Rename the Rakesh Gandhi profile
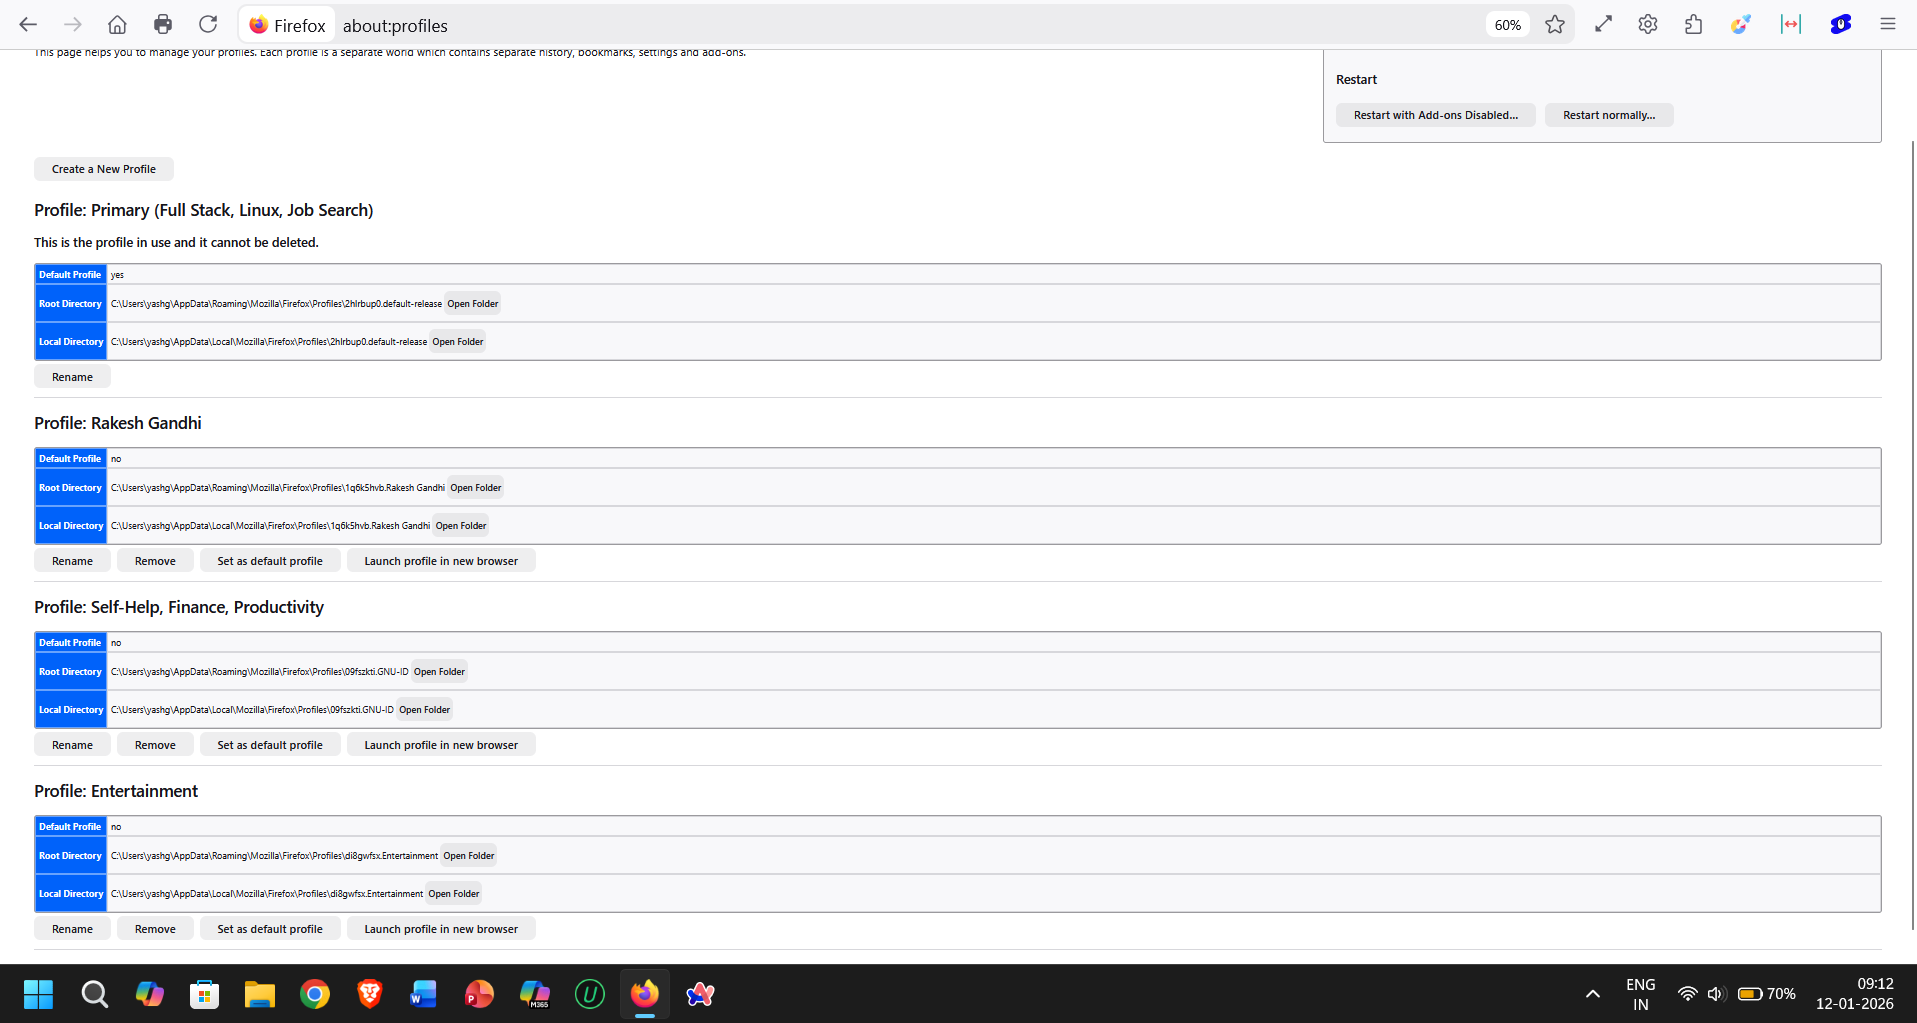Screen dimensions: 1917x1023 point(72,561)
